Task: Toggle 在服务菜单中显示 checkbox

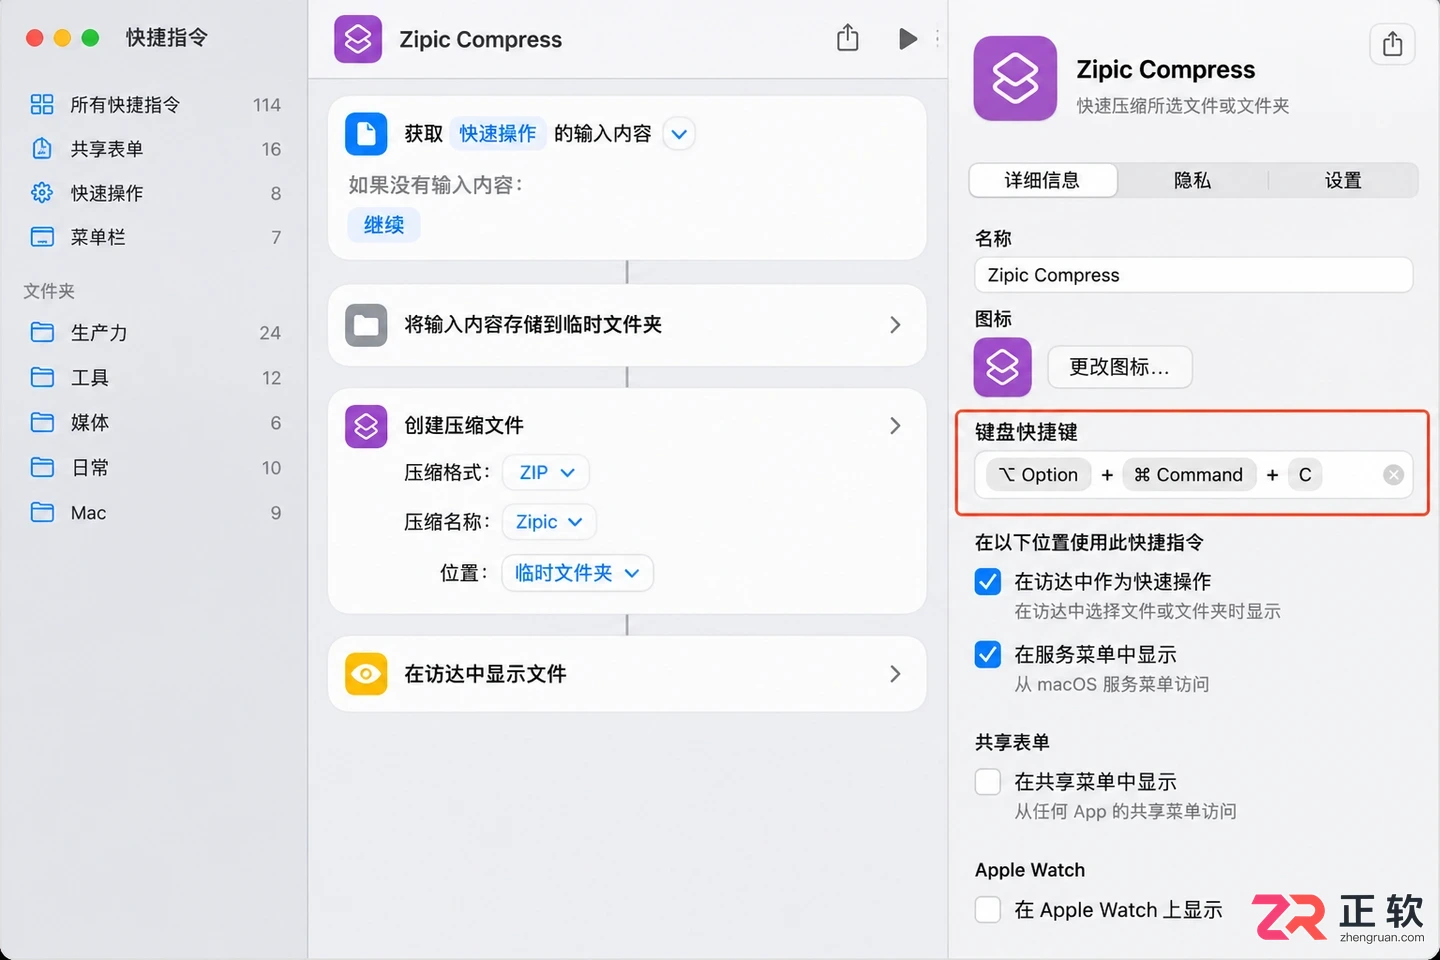Action: coord(988,654)
